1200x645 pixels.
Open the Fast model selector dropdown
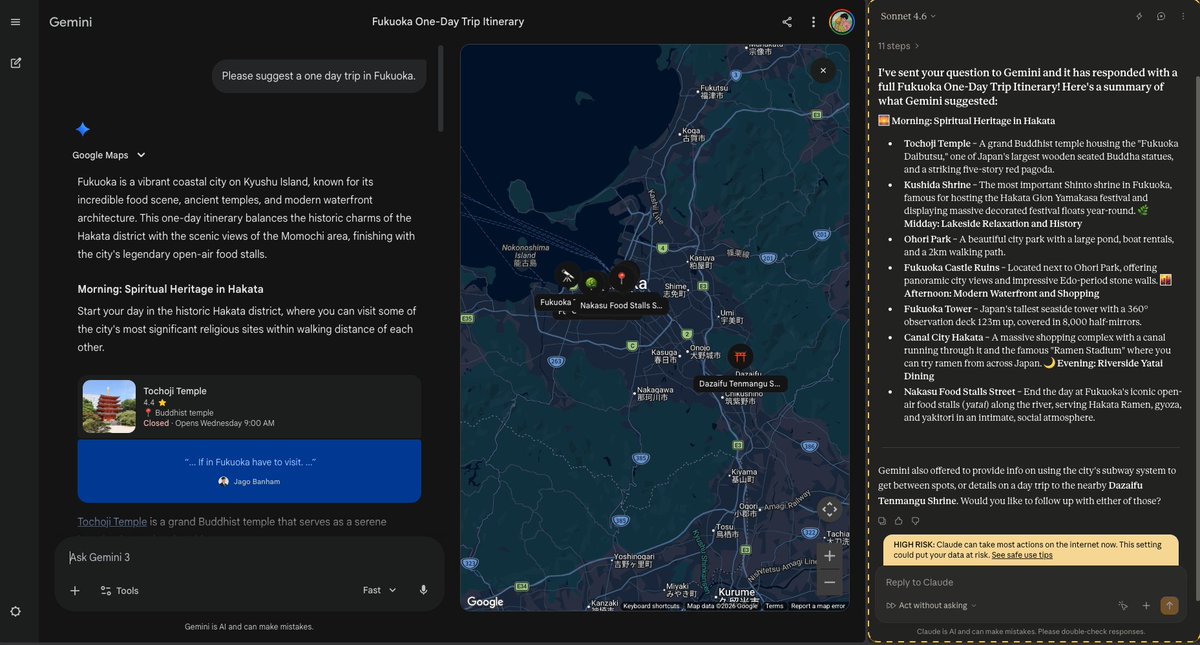(380, 590)
